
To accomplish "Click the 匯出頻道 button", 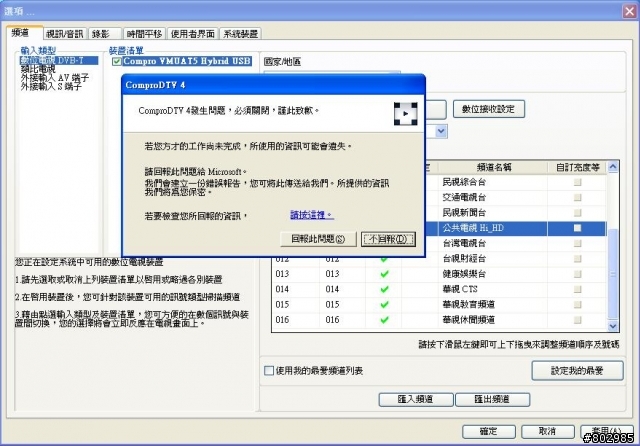I will 492,399.
